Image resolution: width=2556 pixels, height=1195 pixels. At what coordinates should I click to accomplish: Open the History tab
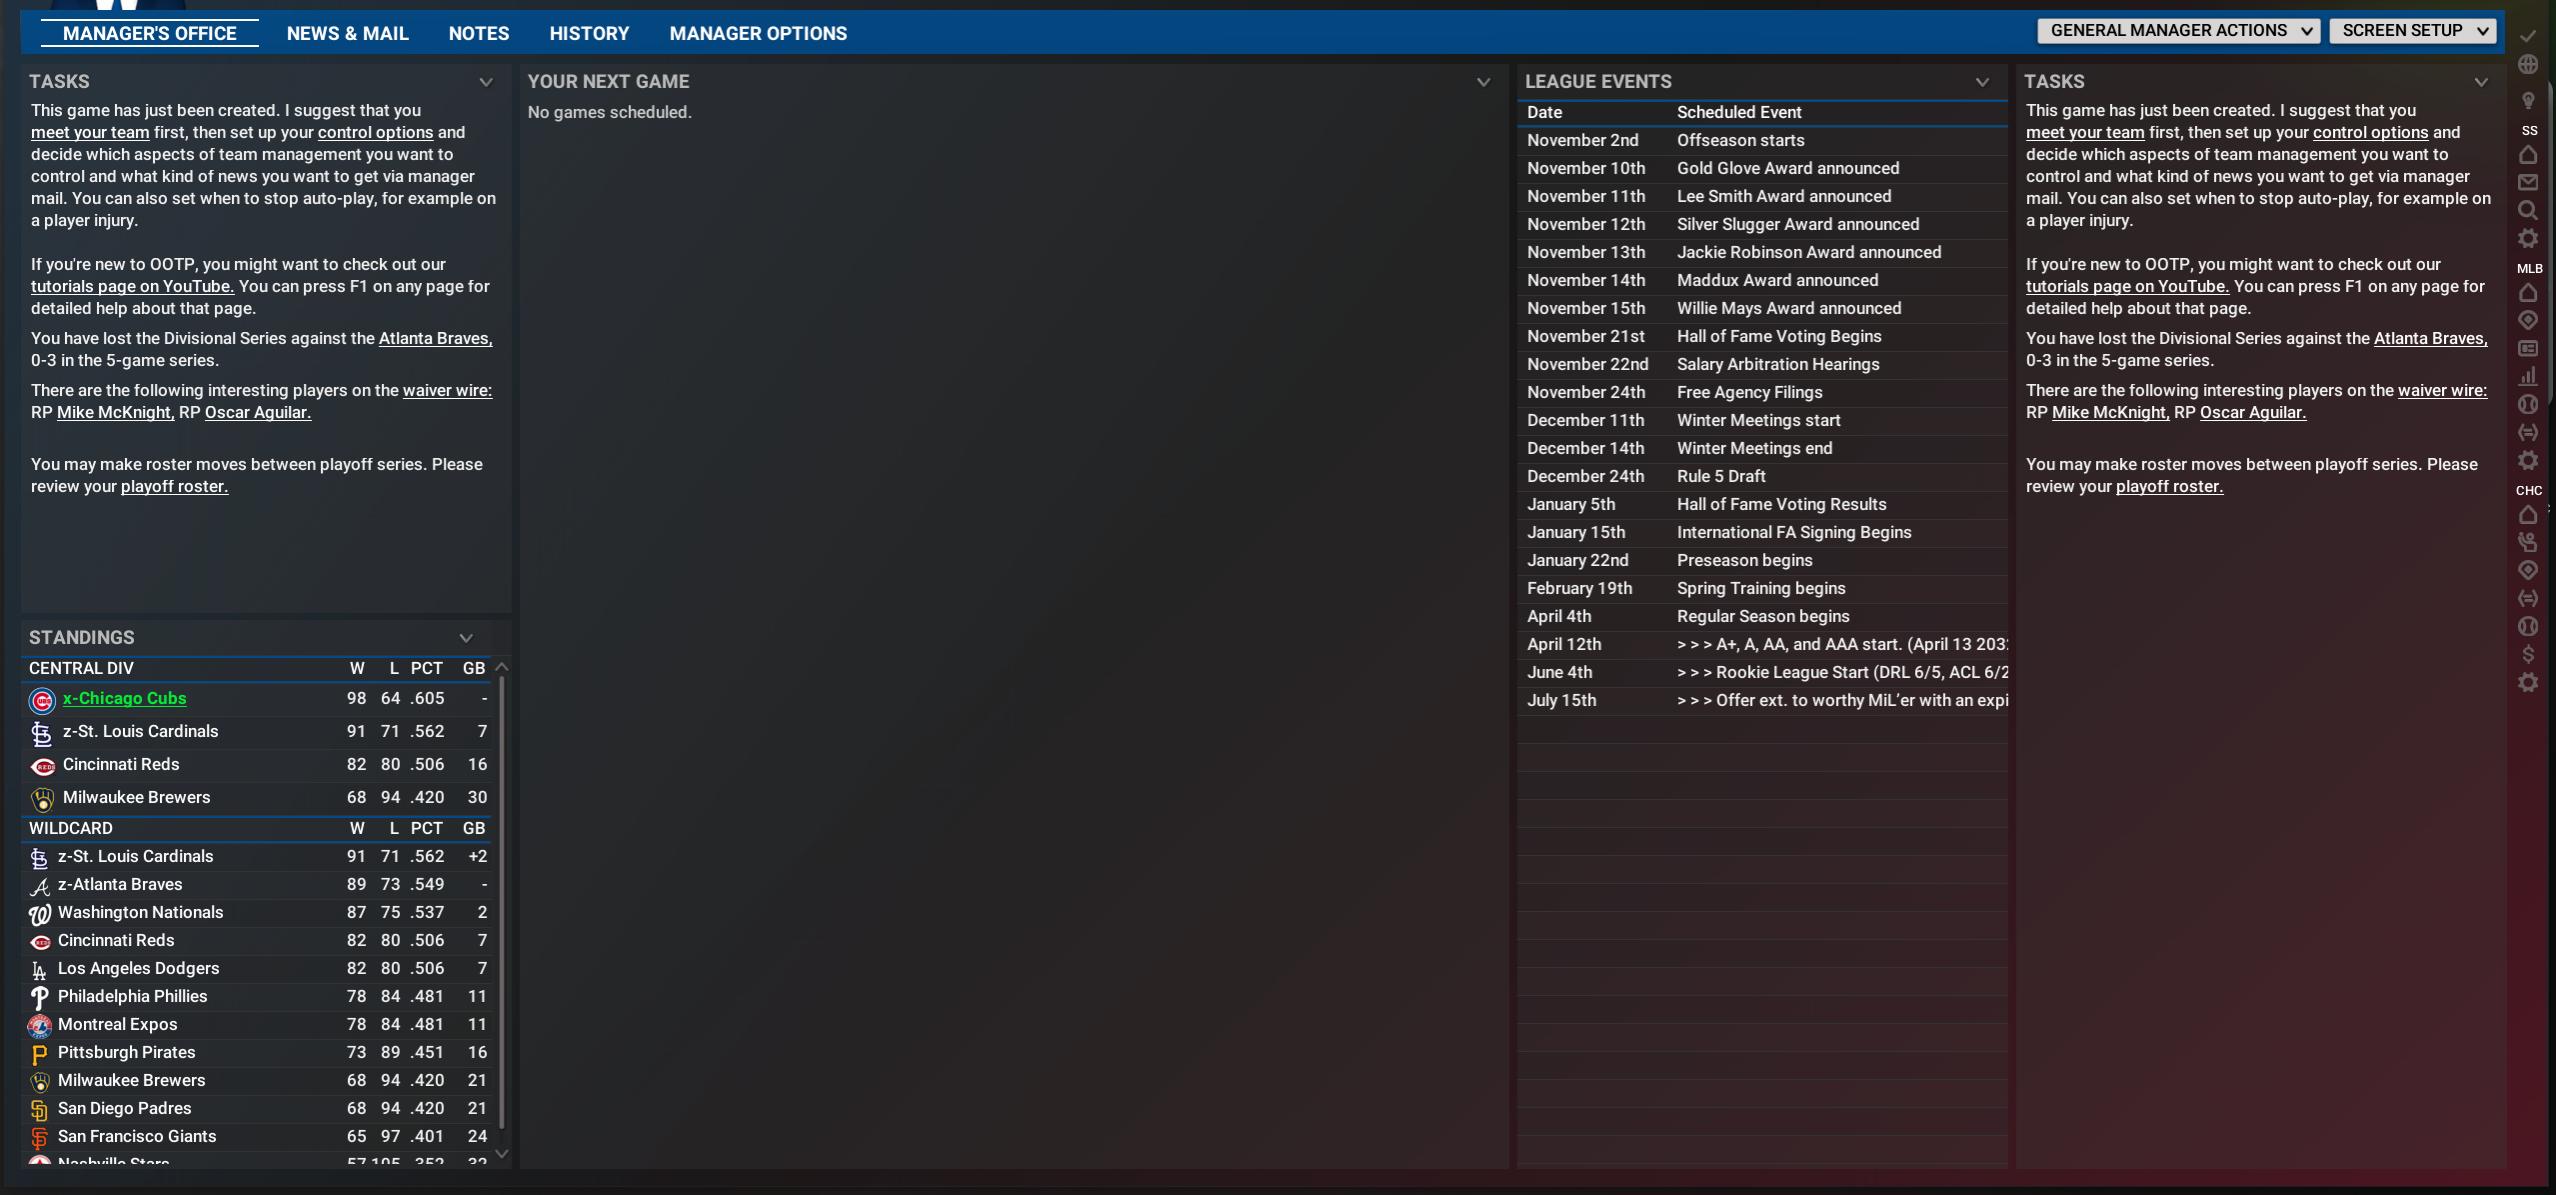coord(589,33)
